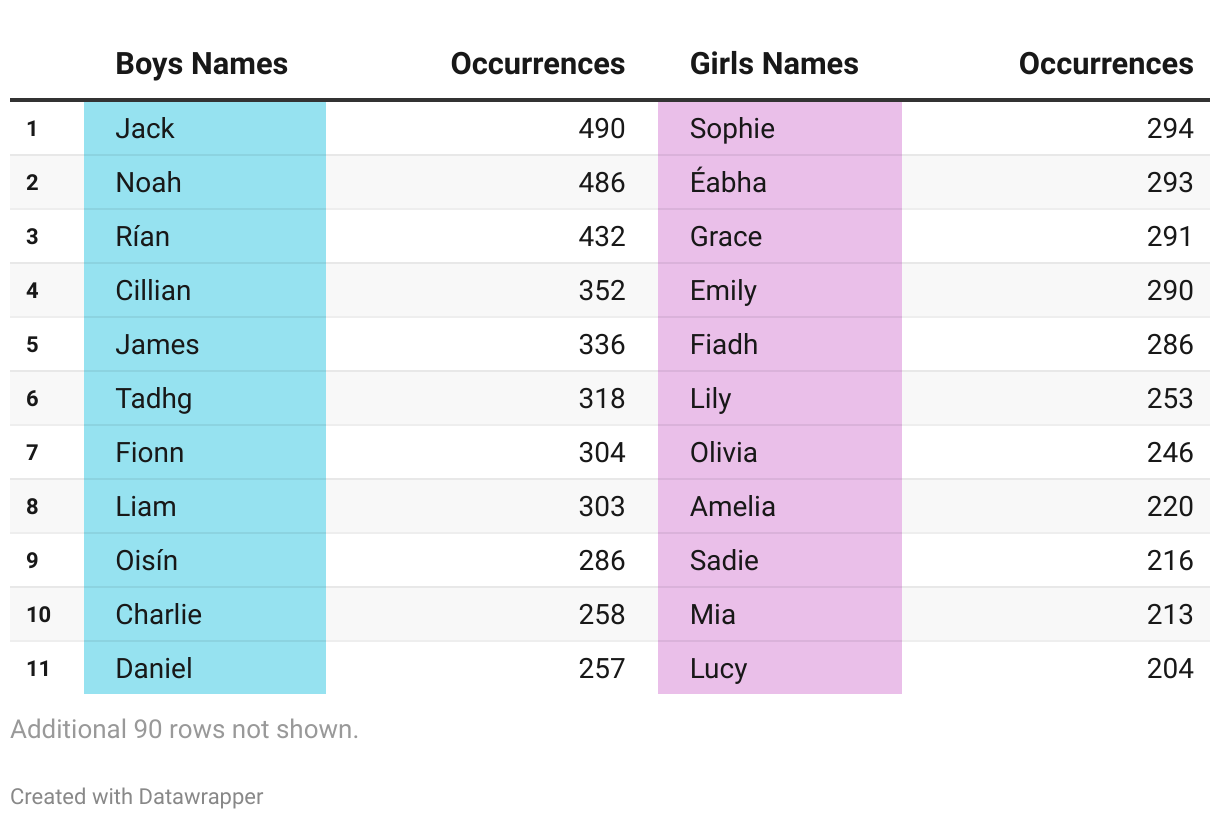Click the Girls Names column header
Screen dimensions: 1220x820
(774, 64)
